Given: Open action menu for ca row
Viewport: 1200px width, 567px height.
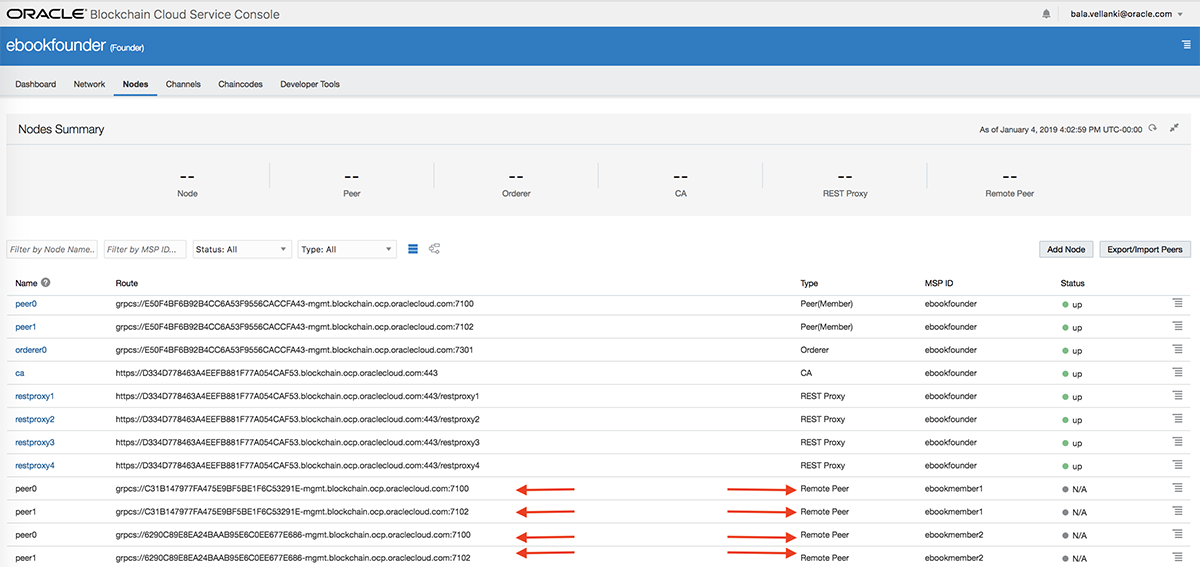Looking at the screenshot, I should click(x=1177, y=373).
